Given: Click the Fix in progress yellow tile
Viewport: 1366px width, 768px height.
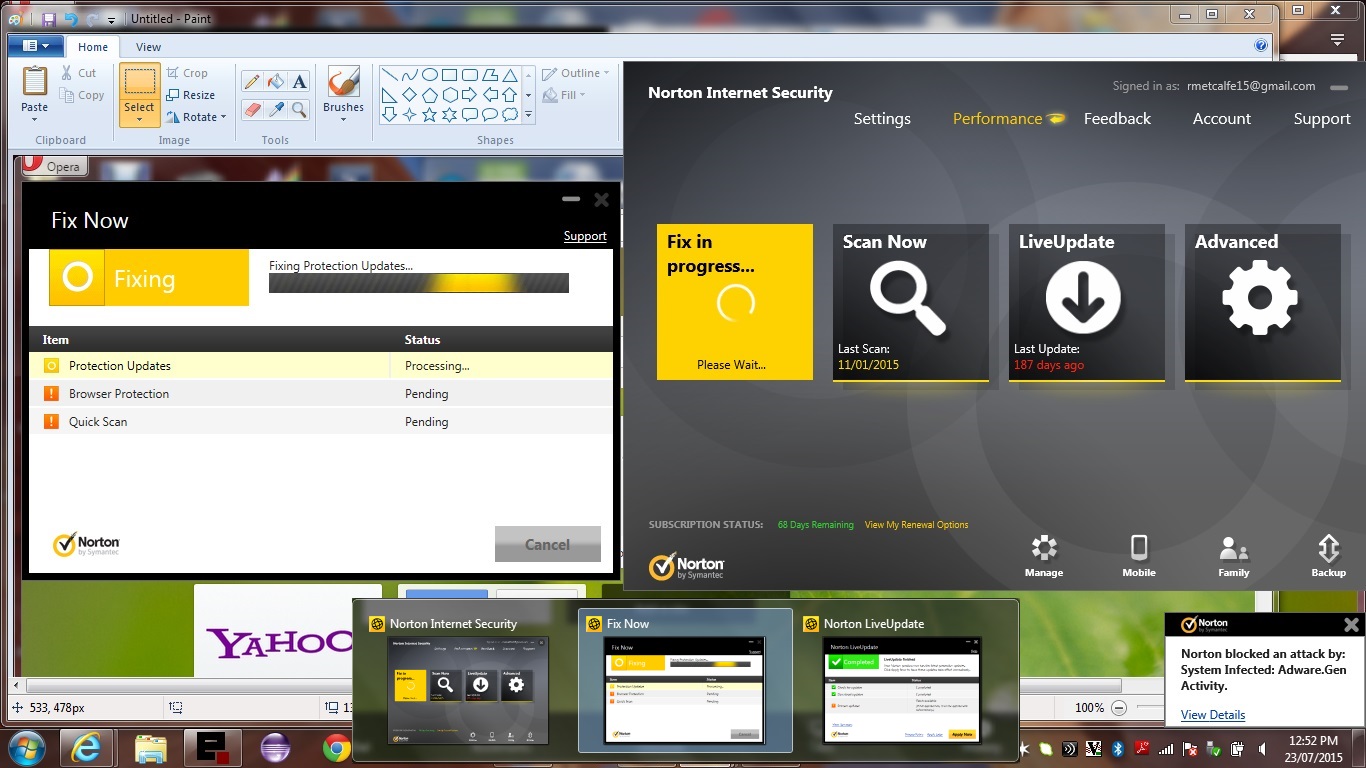Looking at the screenshot, I should pyautogui.click(x=734, y=302).
